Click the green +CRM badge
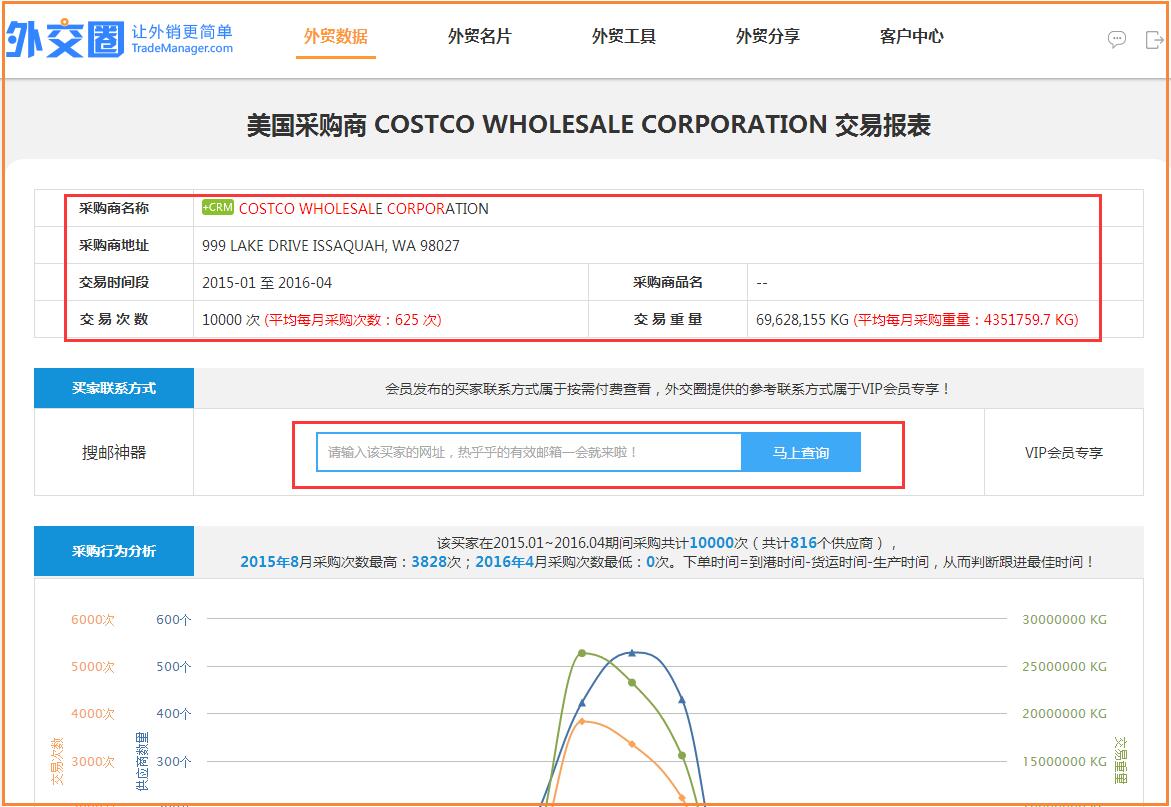The image size is (1171, 807). (x=217, y=208)
